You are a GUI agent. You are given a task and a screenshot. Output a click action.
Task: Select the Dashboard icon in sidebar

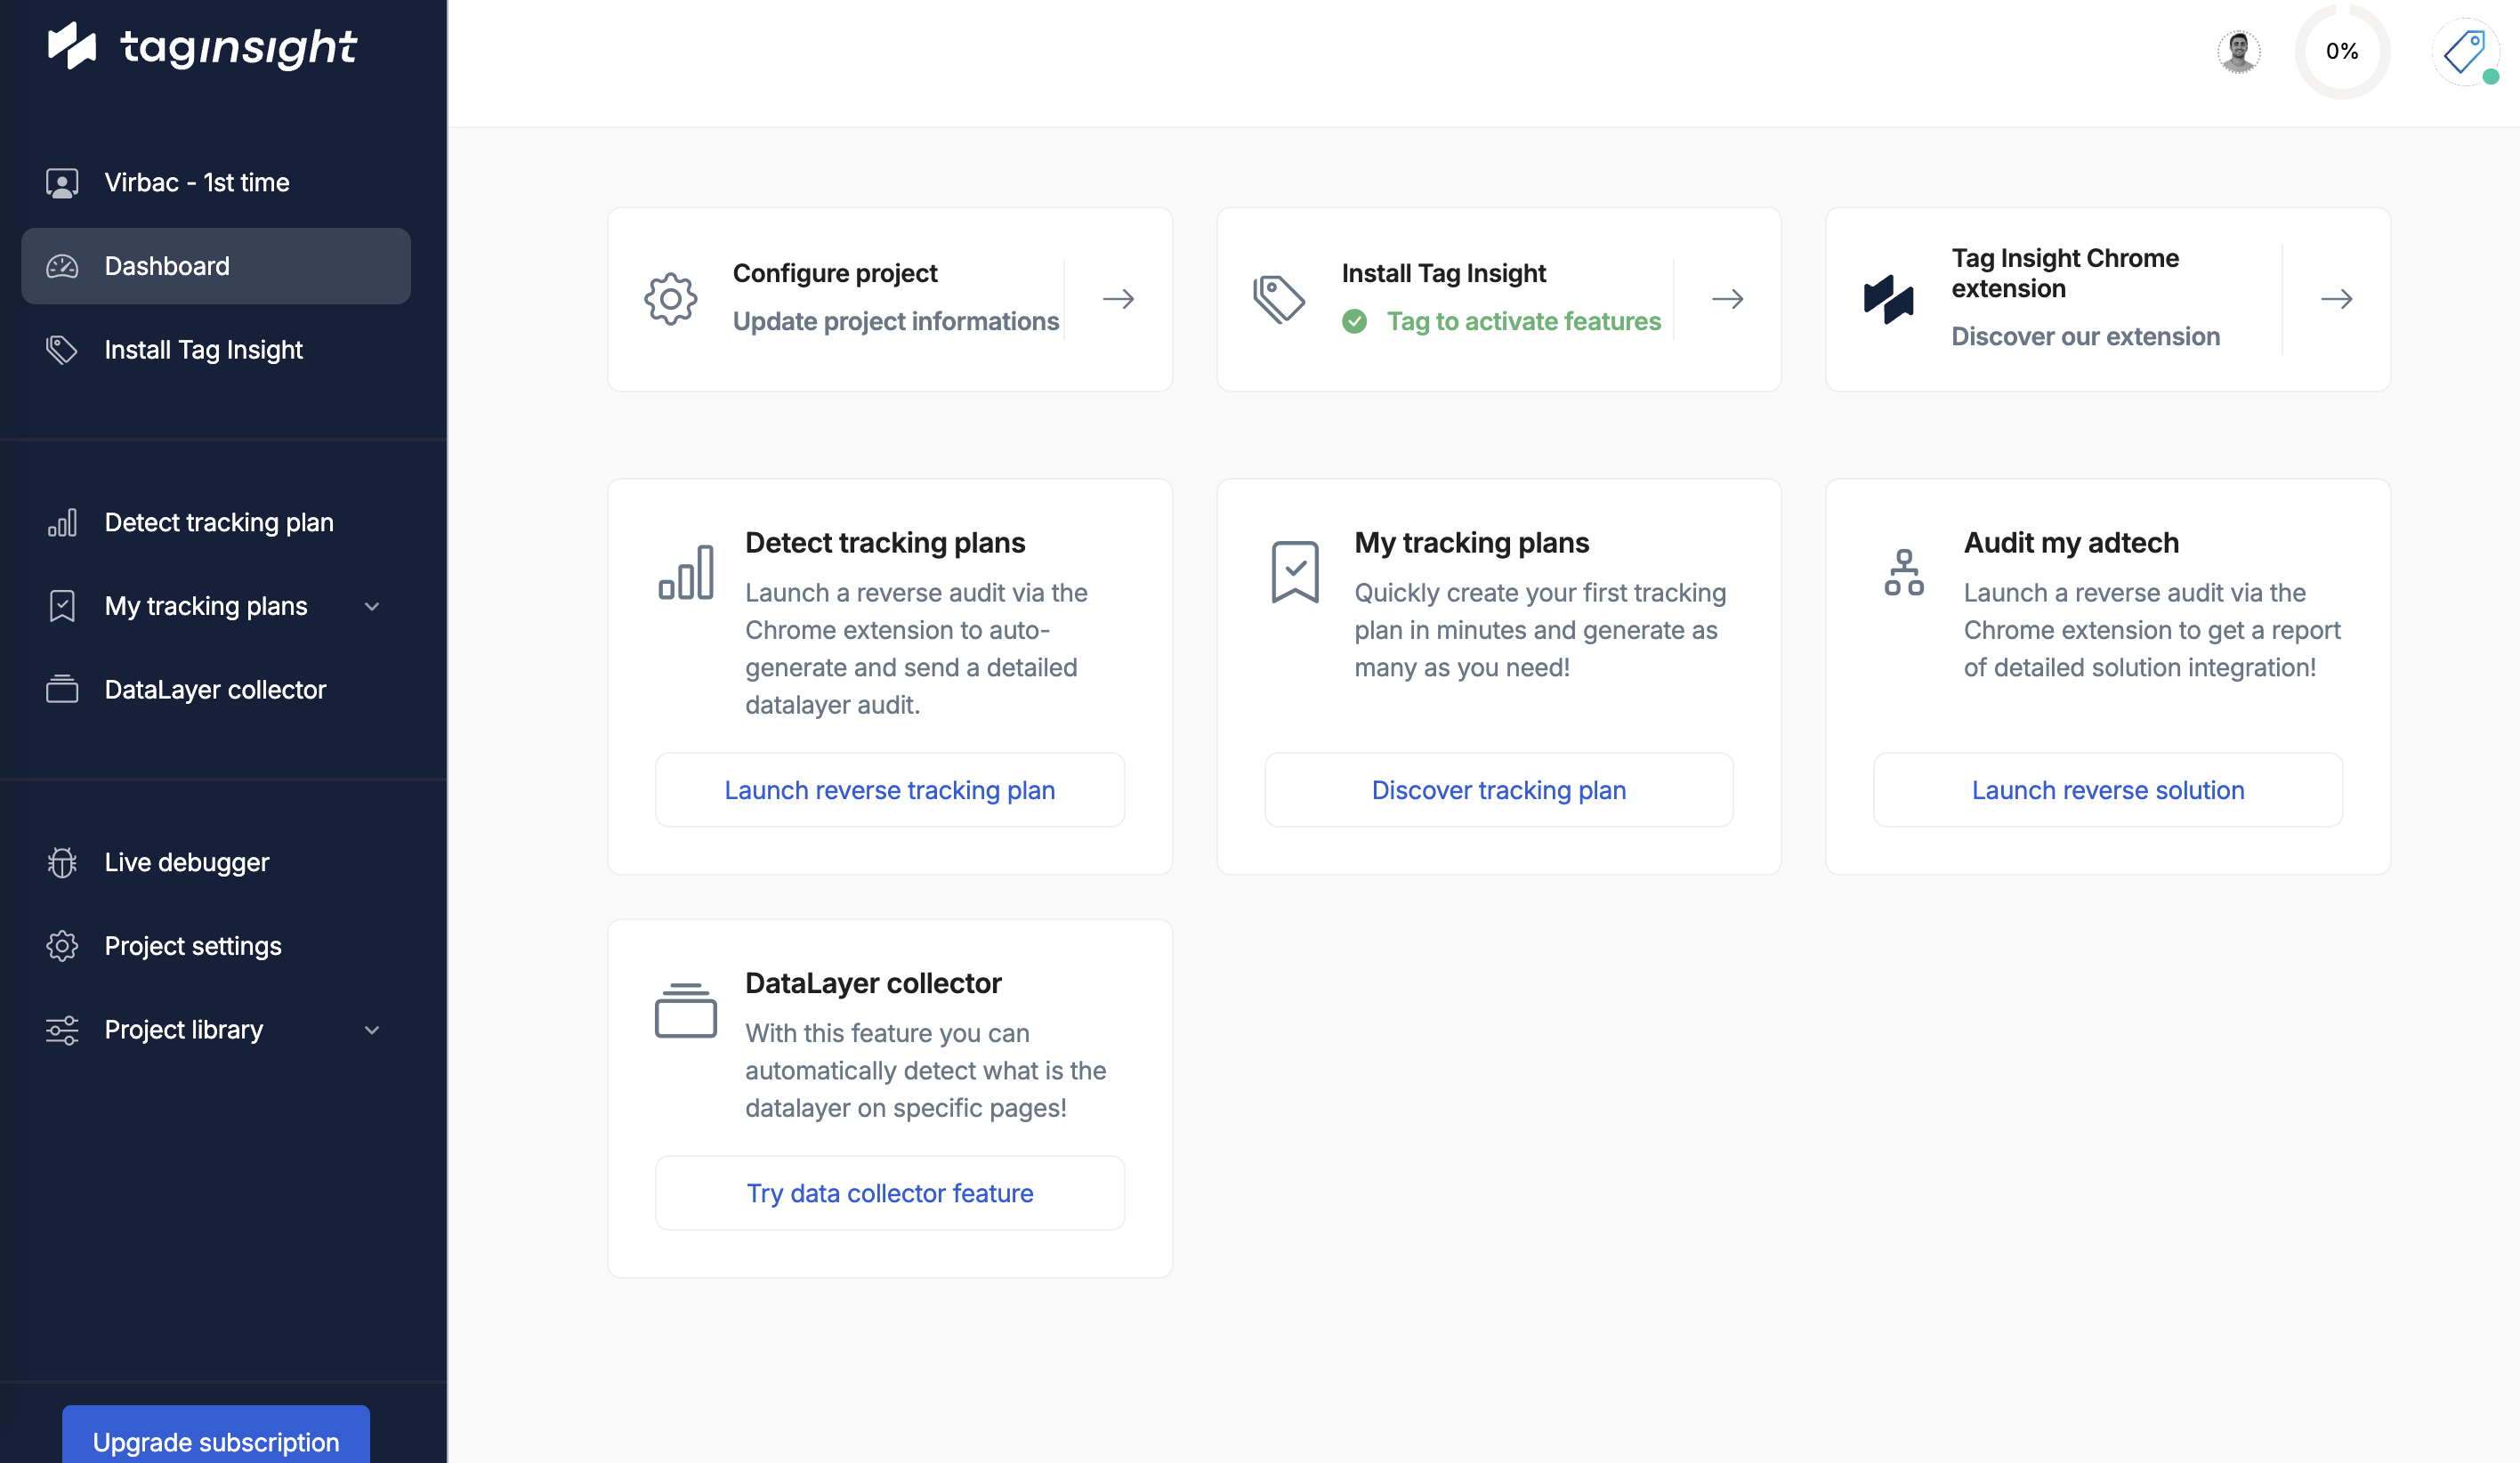pyautogui.click(x=62, y=265)
